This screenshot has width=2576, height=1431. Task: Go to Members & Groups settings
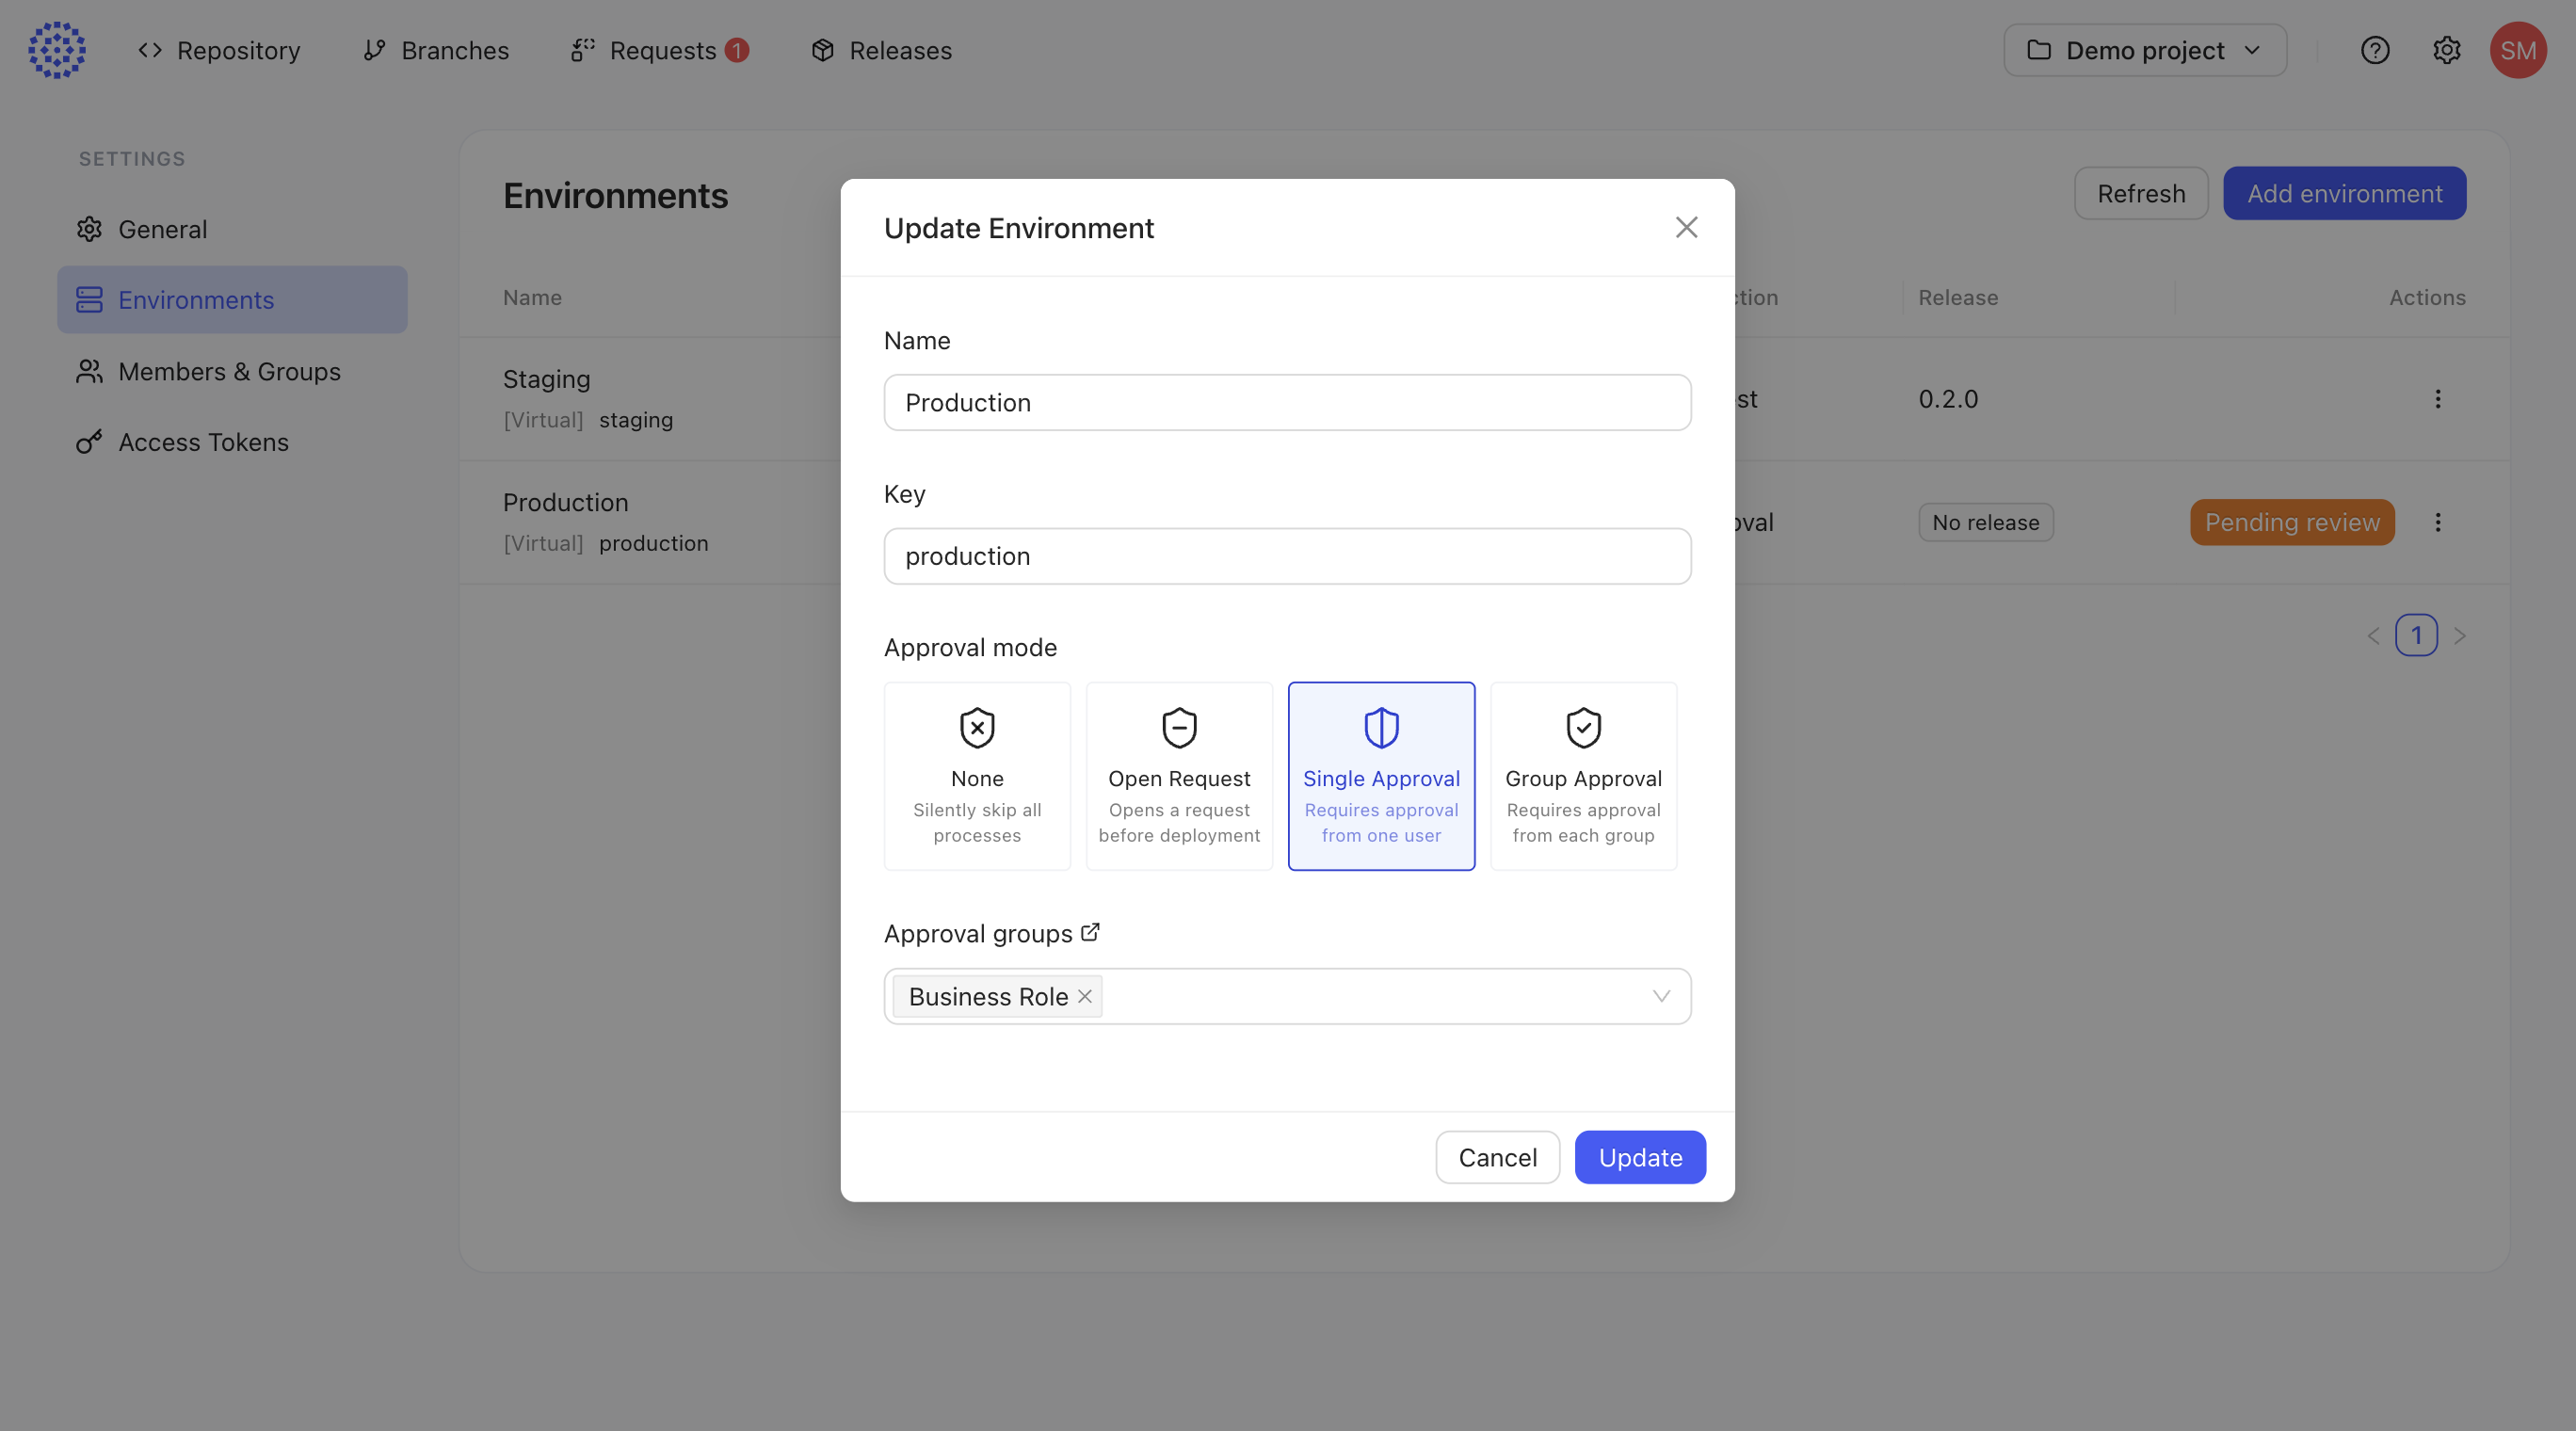click(x=229, y=371)
